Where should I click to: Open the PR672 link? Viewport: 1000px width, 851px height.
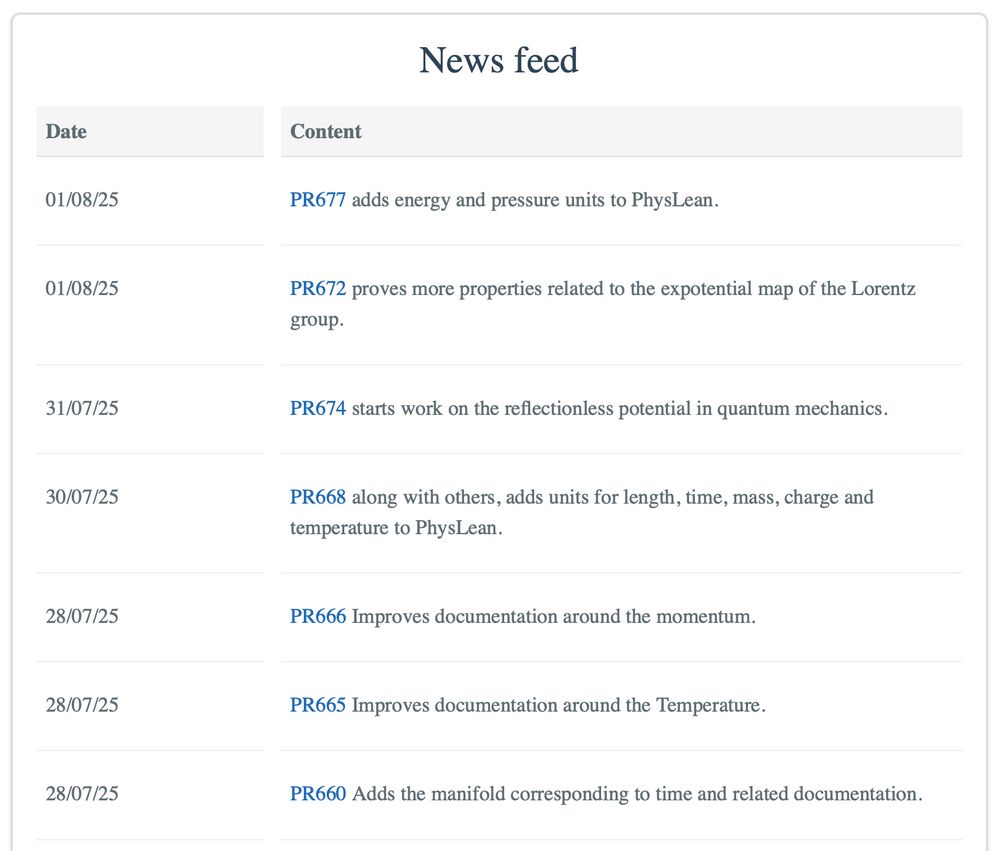[x=318, y=288]
